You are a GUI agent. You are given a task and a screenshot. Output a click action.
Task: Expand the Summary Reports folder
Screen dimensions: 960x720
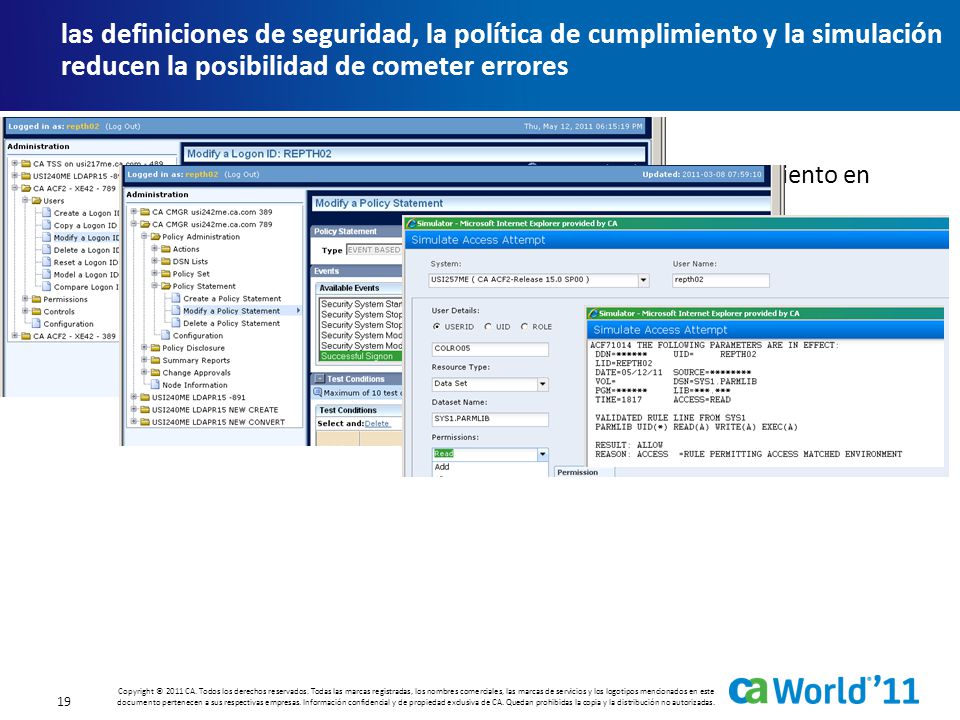coord(144,360)
